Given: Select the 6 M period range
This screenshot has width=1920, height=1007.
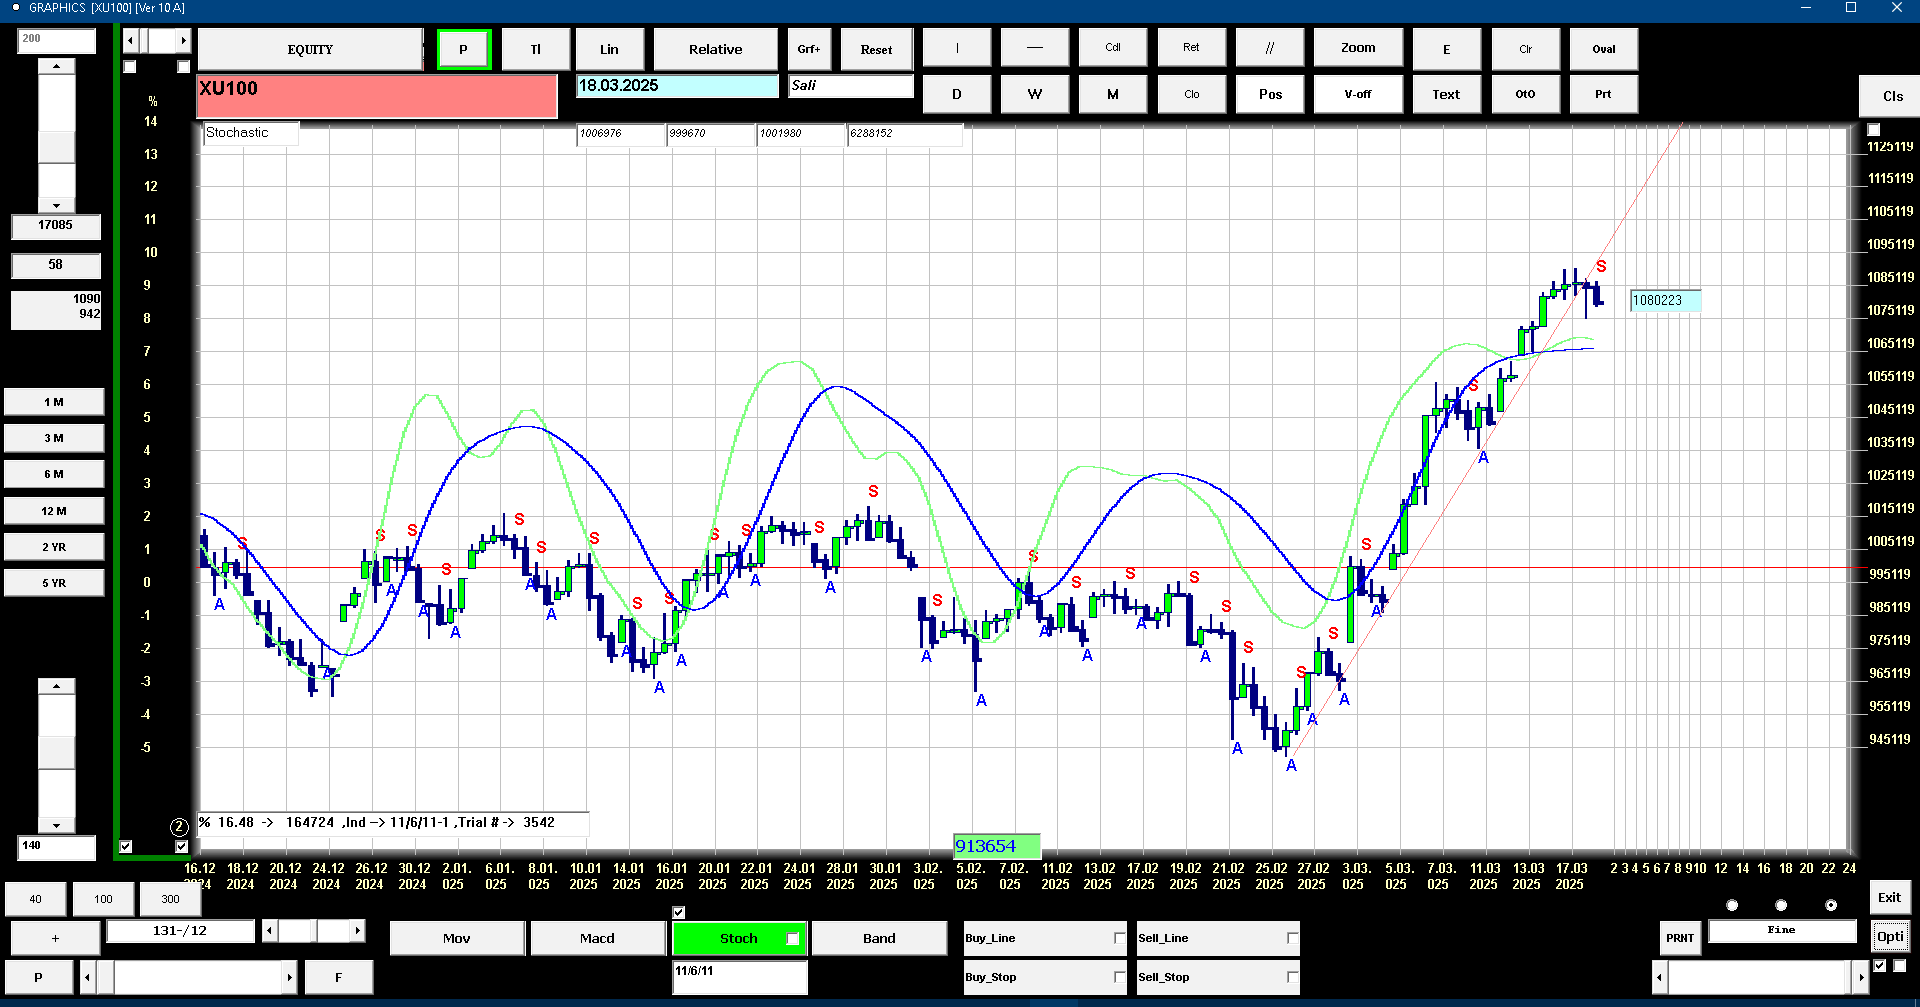Looking at the screenshot, I should pyautogui.click(x=54, y=474).
